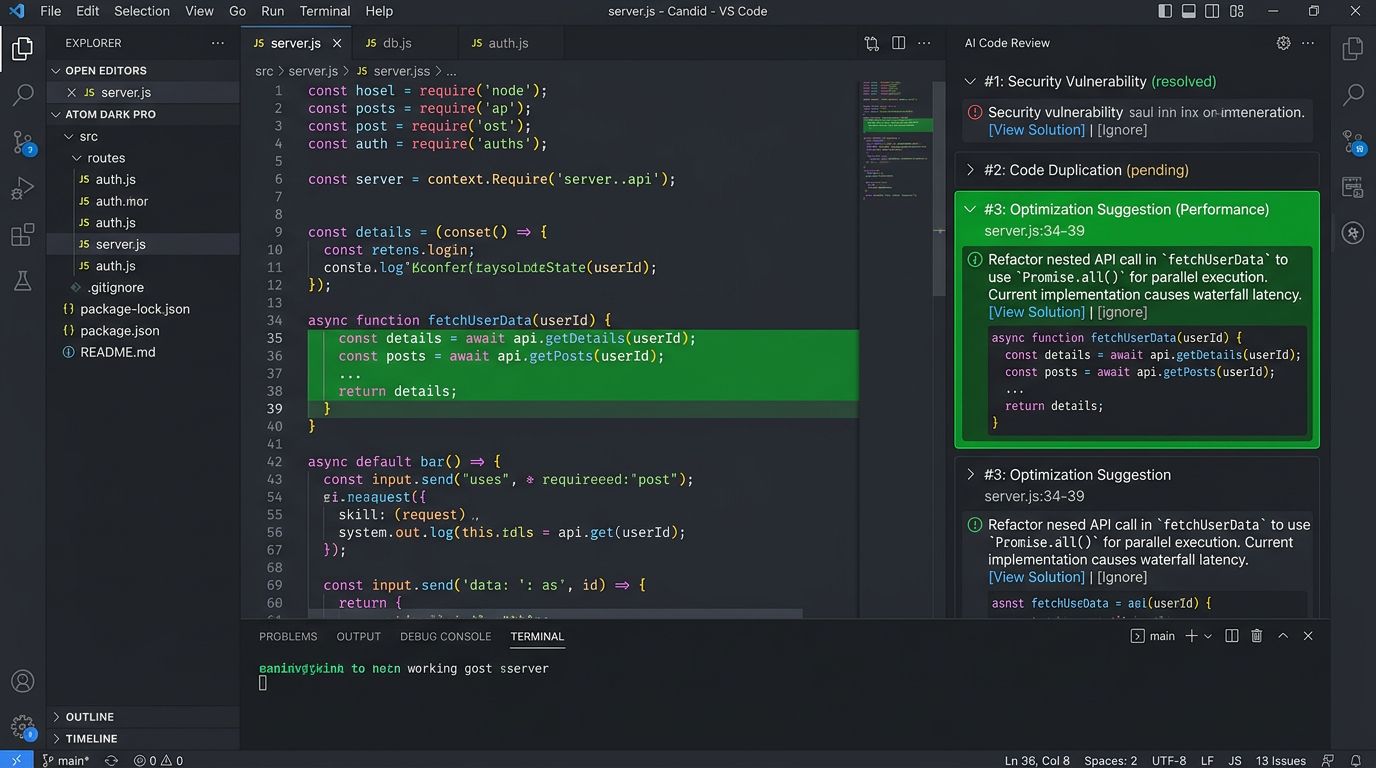
Task: Click Explorer more actions ellipsis
Action: tap(218, 43)
